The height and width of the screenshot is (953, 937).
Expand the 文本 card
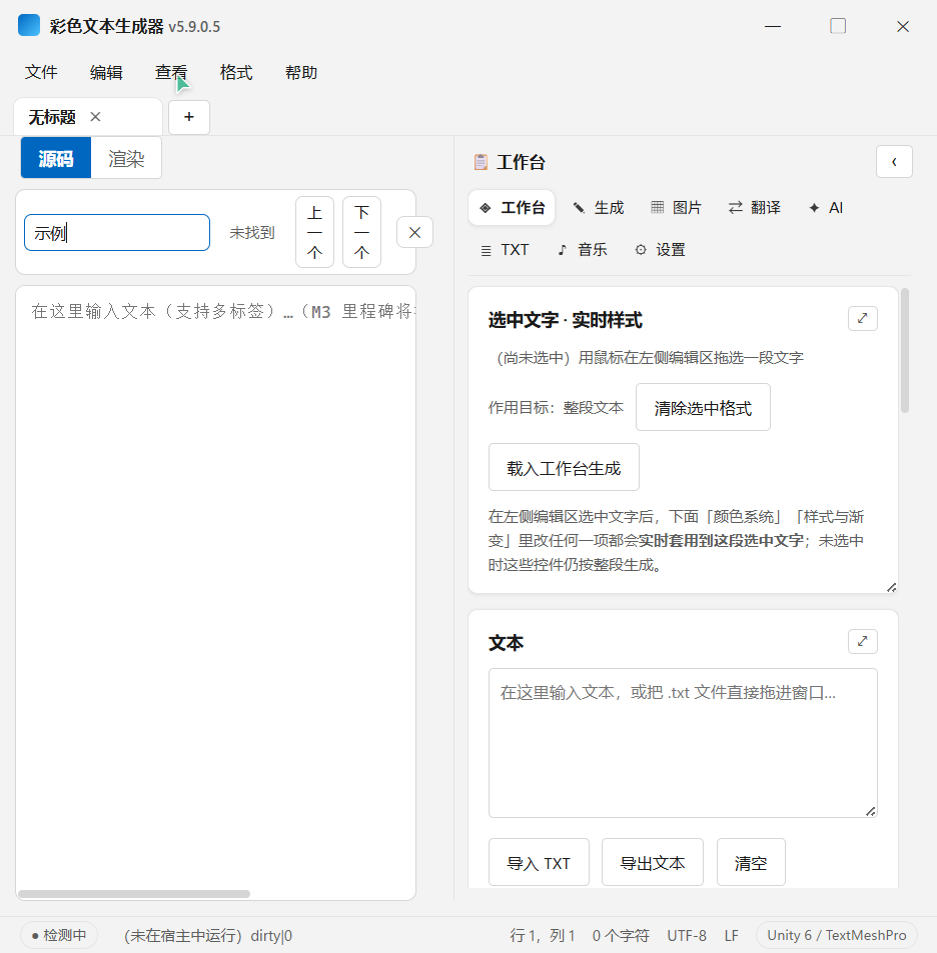[862, 641]
